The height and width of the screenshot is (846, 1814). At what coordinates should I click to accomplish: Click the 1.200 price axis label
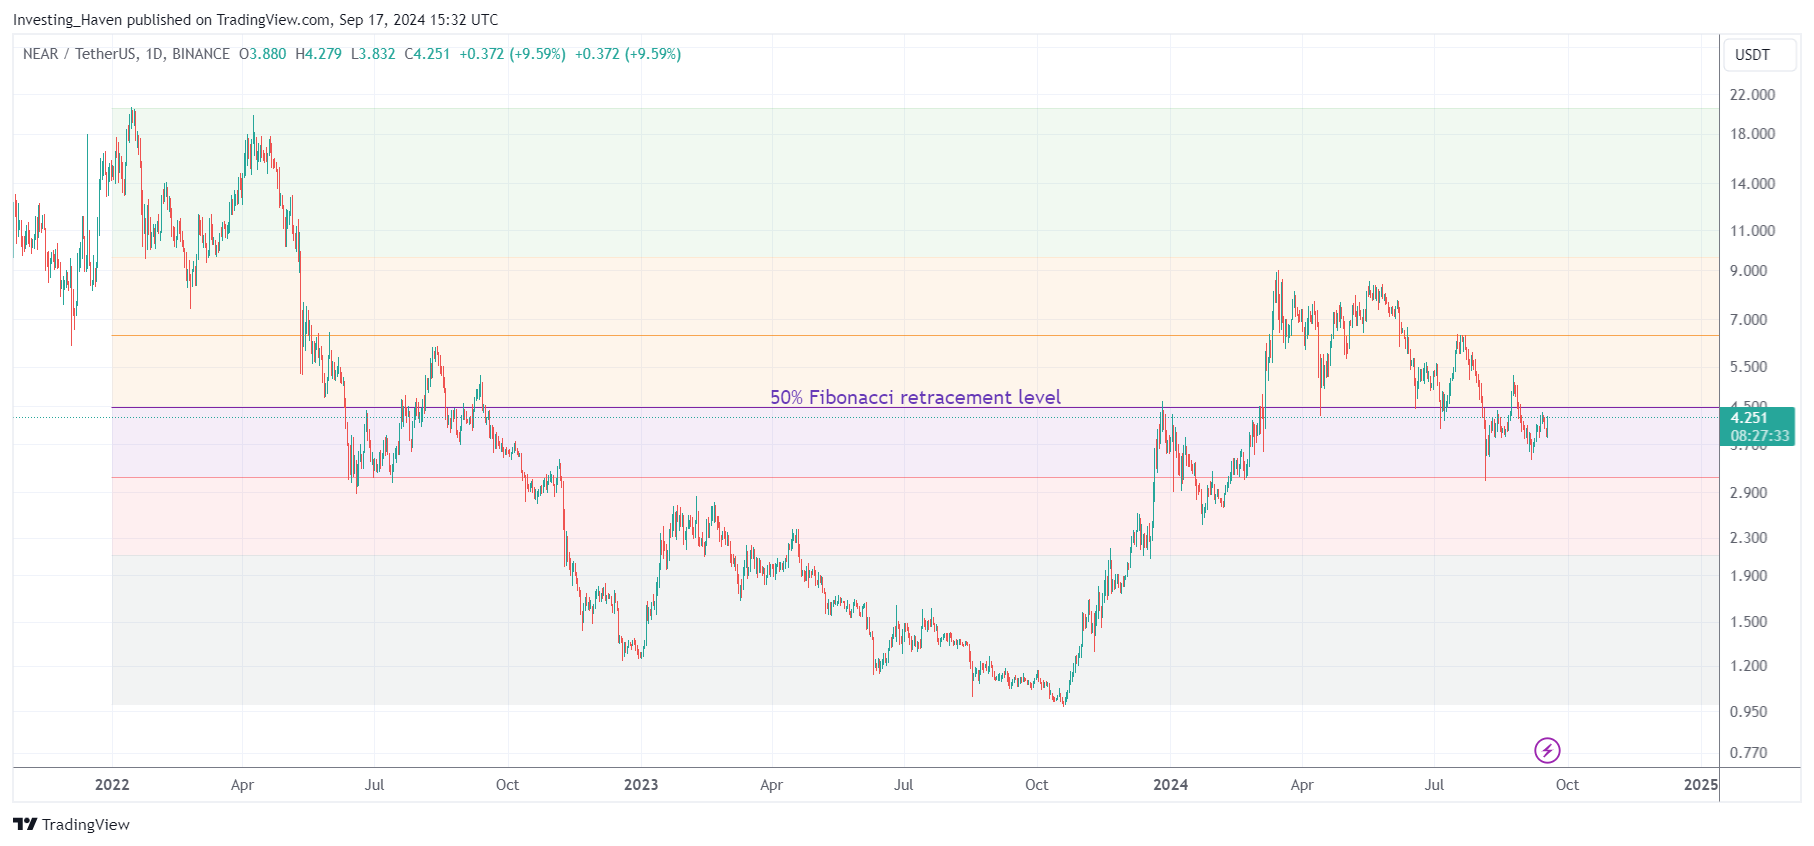pos(1749,666)
